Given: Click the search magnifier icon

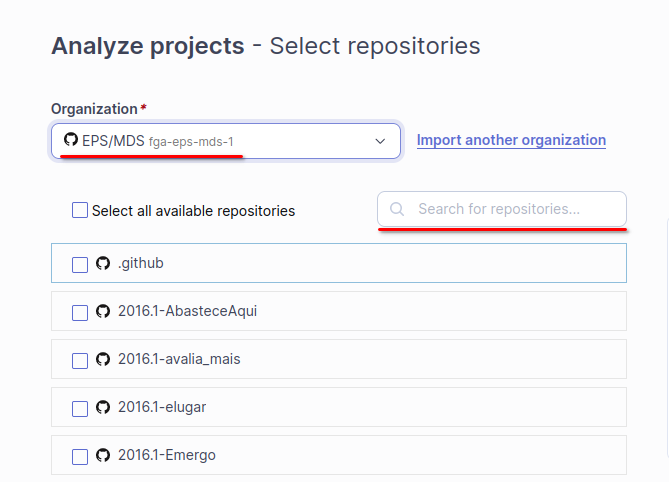Looking at the screenshot, I should [x=397, y=209].
